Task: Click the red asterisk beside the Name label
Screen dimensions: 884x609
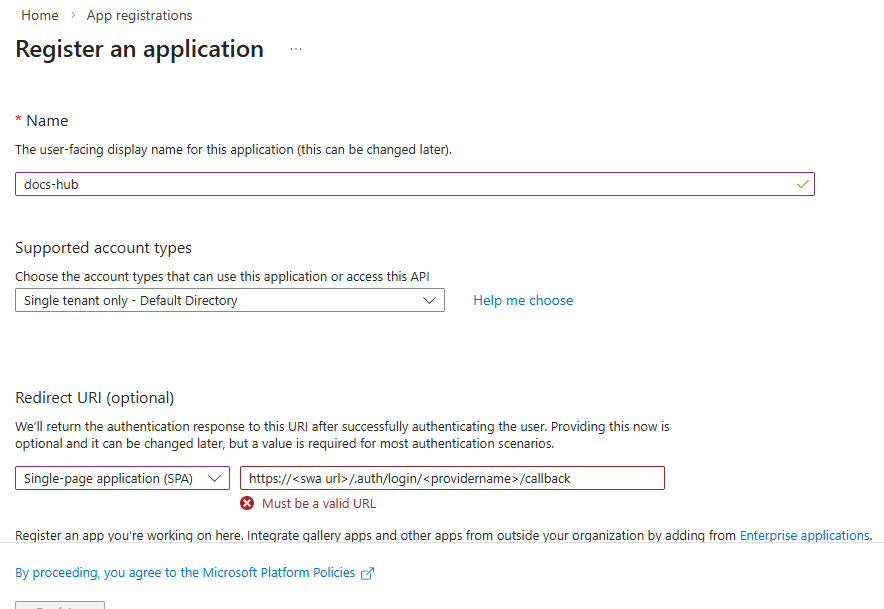Action: coord(17,120)
